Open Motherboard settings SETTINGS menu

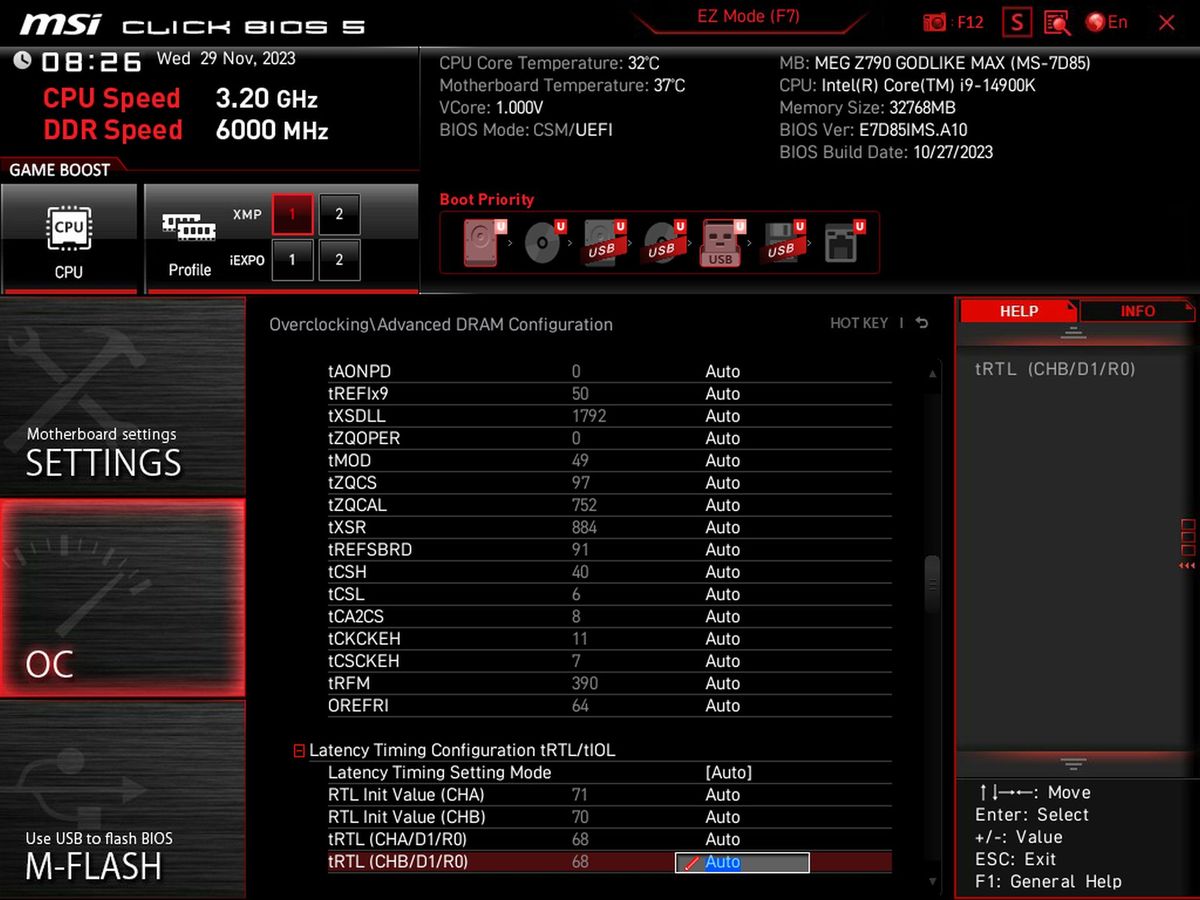point(122,397)
